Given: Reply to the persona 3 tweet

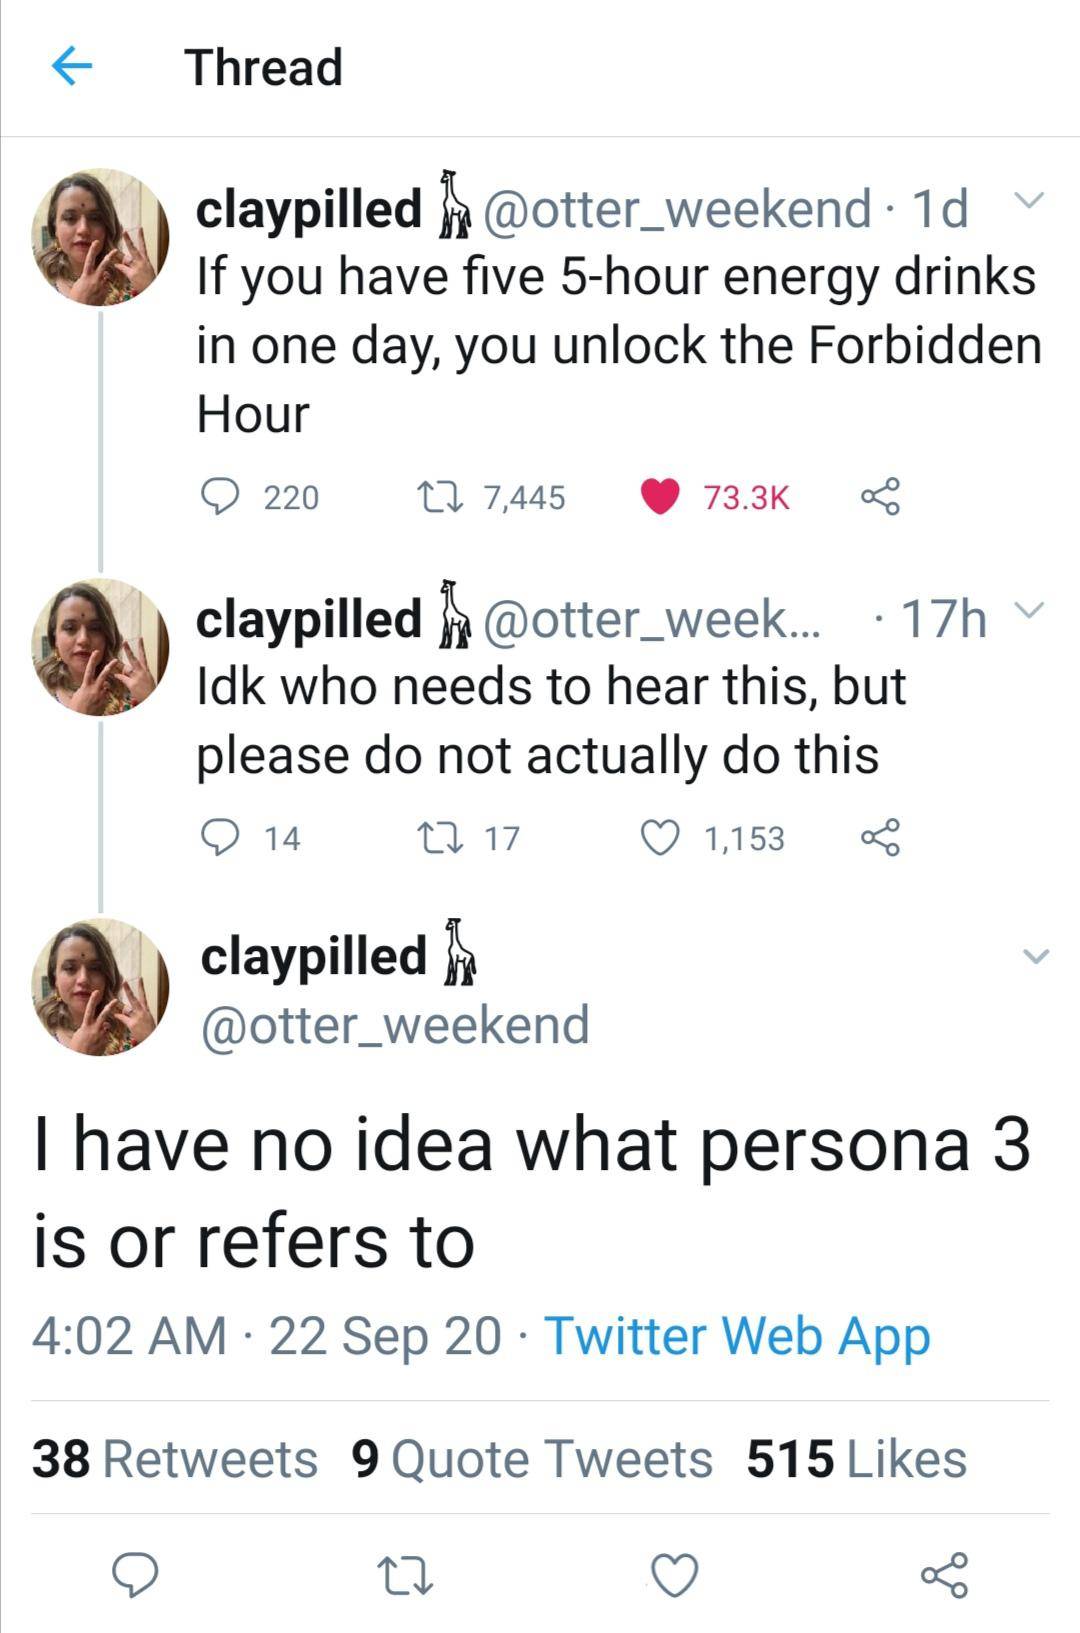Looking at the screenshot, I should [x=134, y=1575].
